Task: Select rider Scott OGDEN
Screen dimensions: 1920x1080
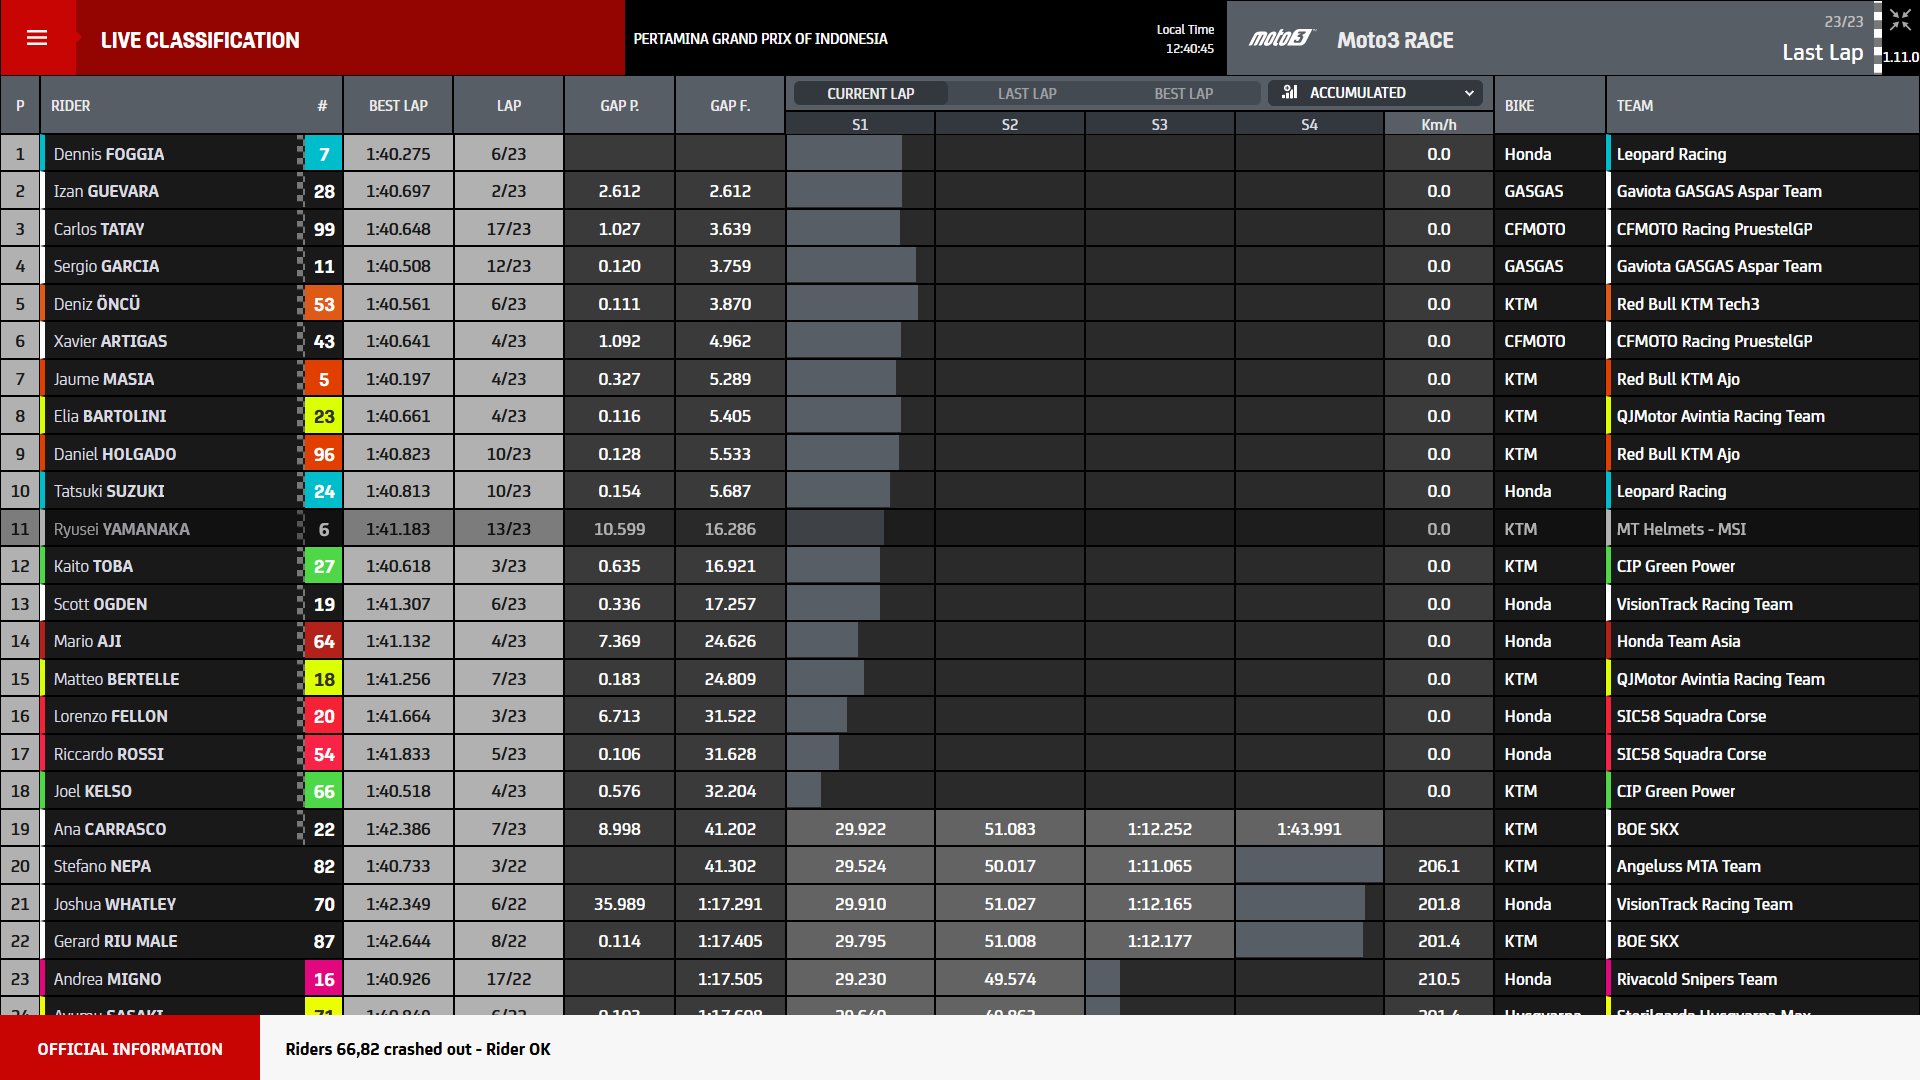Action: [x=100, y=604]
